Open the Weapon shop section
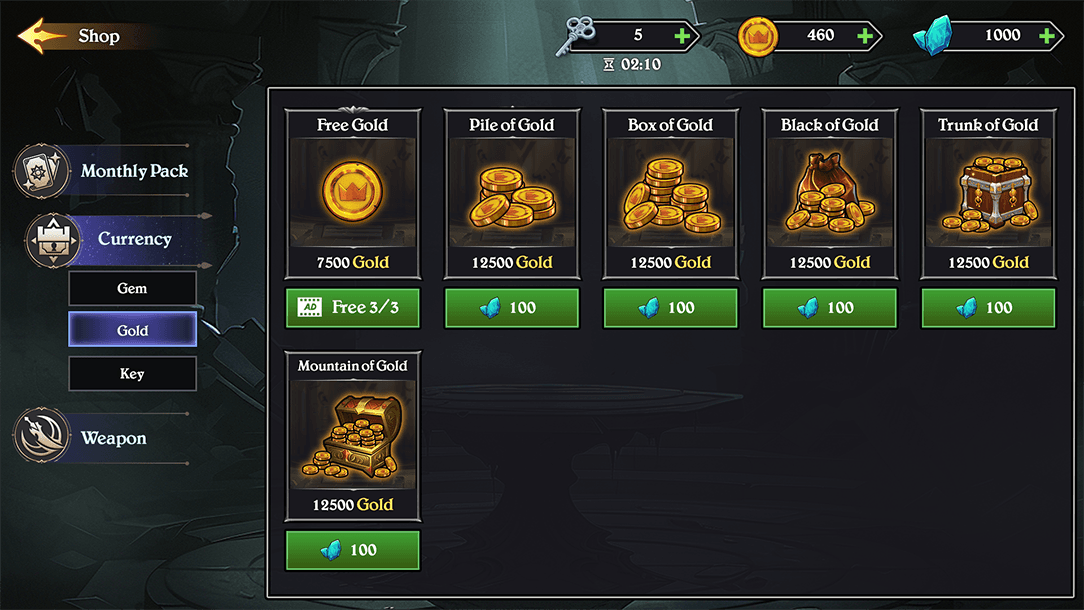Viewport: 1084px width, 610px height. click(x=113, y=438)
